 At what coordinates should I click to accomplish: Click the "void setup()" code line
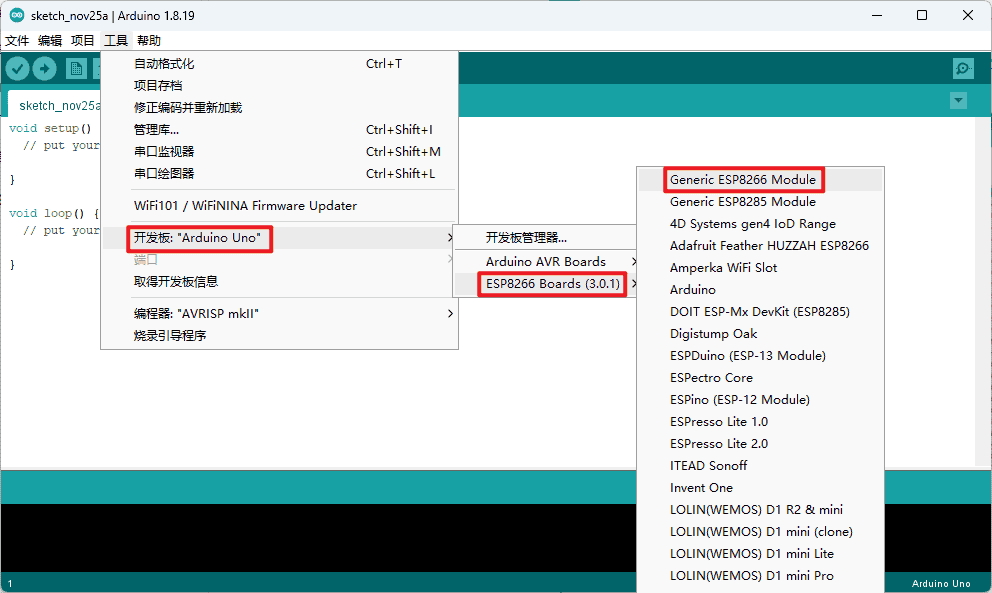(50, 128)
